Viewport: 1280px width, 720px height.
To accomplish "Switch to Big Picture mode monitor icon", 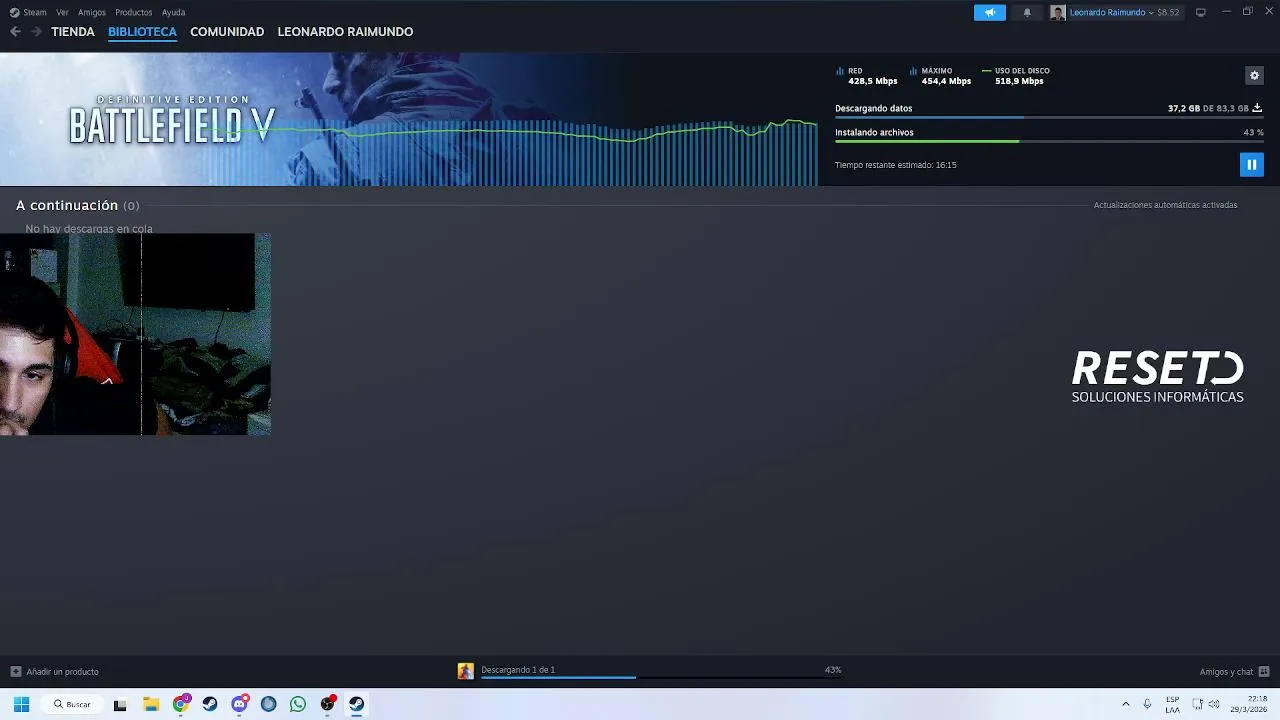I will [x=1201, y=12].
